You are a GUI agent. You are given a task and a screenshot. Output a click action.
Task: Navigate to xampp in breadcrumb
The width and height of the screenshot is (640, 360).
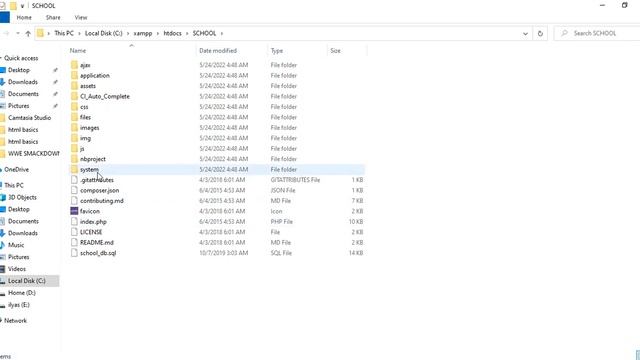tap(143, 33)
